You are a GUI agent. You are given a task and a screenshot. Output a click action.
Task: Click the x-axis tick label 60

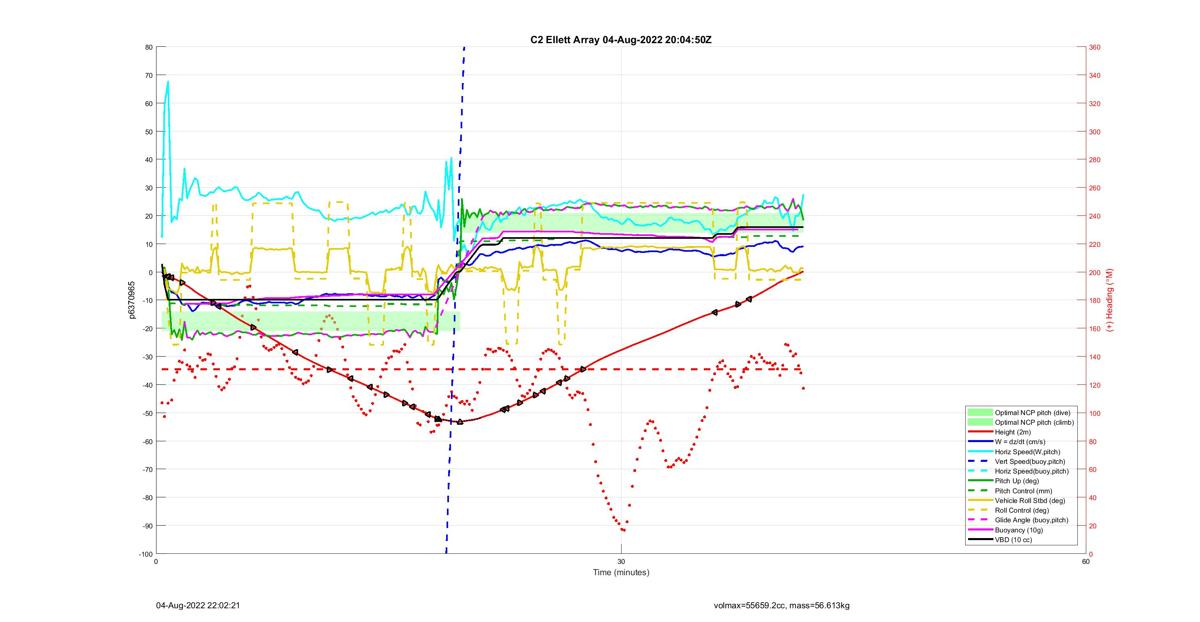click(1085, 561)
